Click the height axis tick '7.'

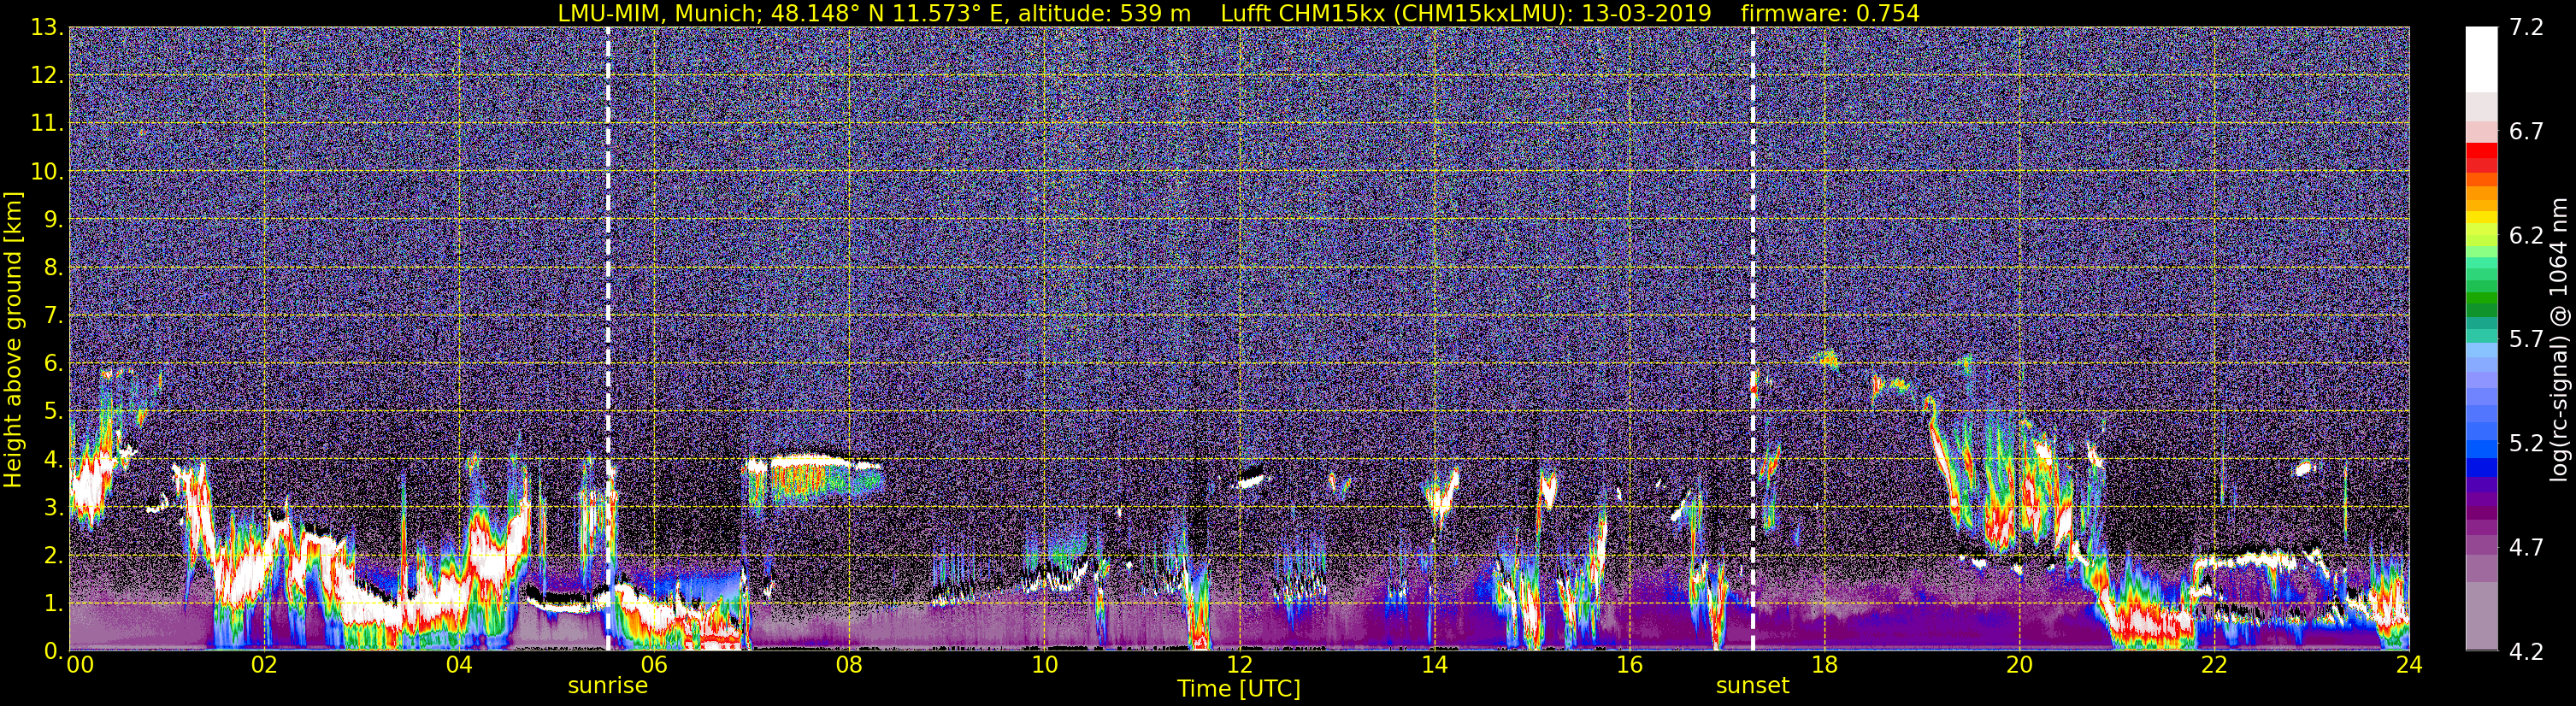point(54,315)
